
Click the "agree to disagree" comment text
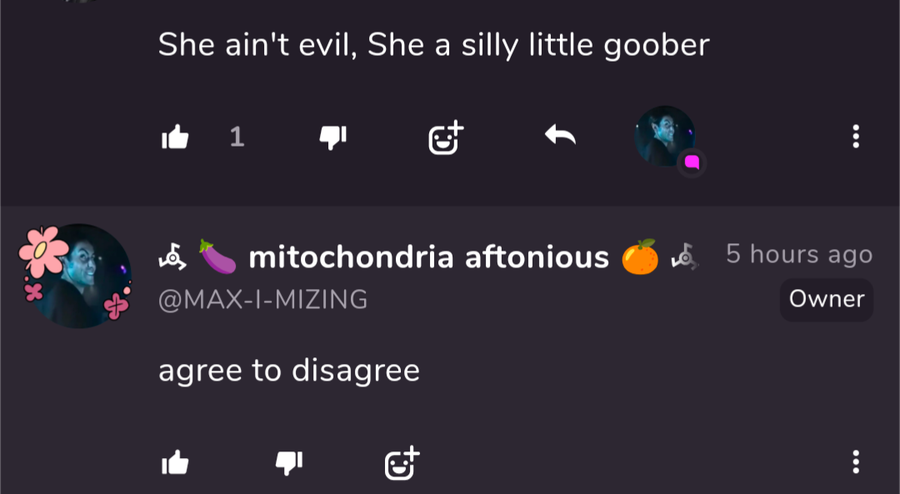[289, 371]
